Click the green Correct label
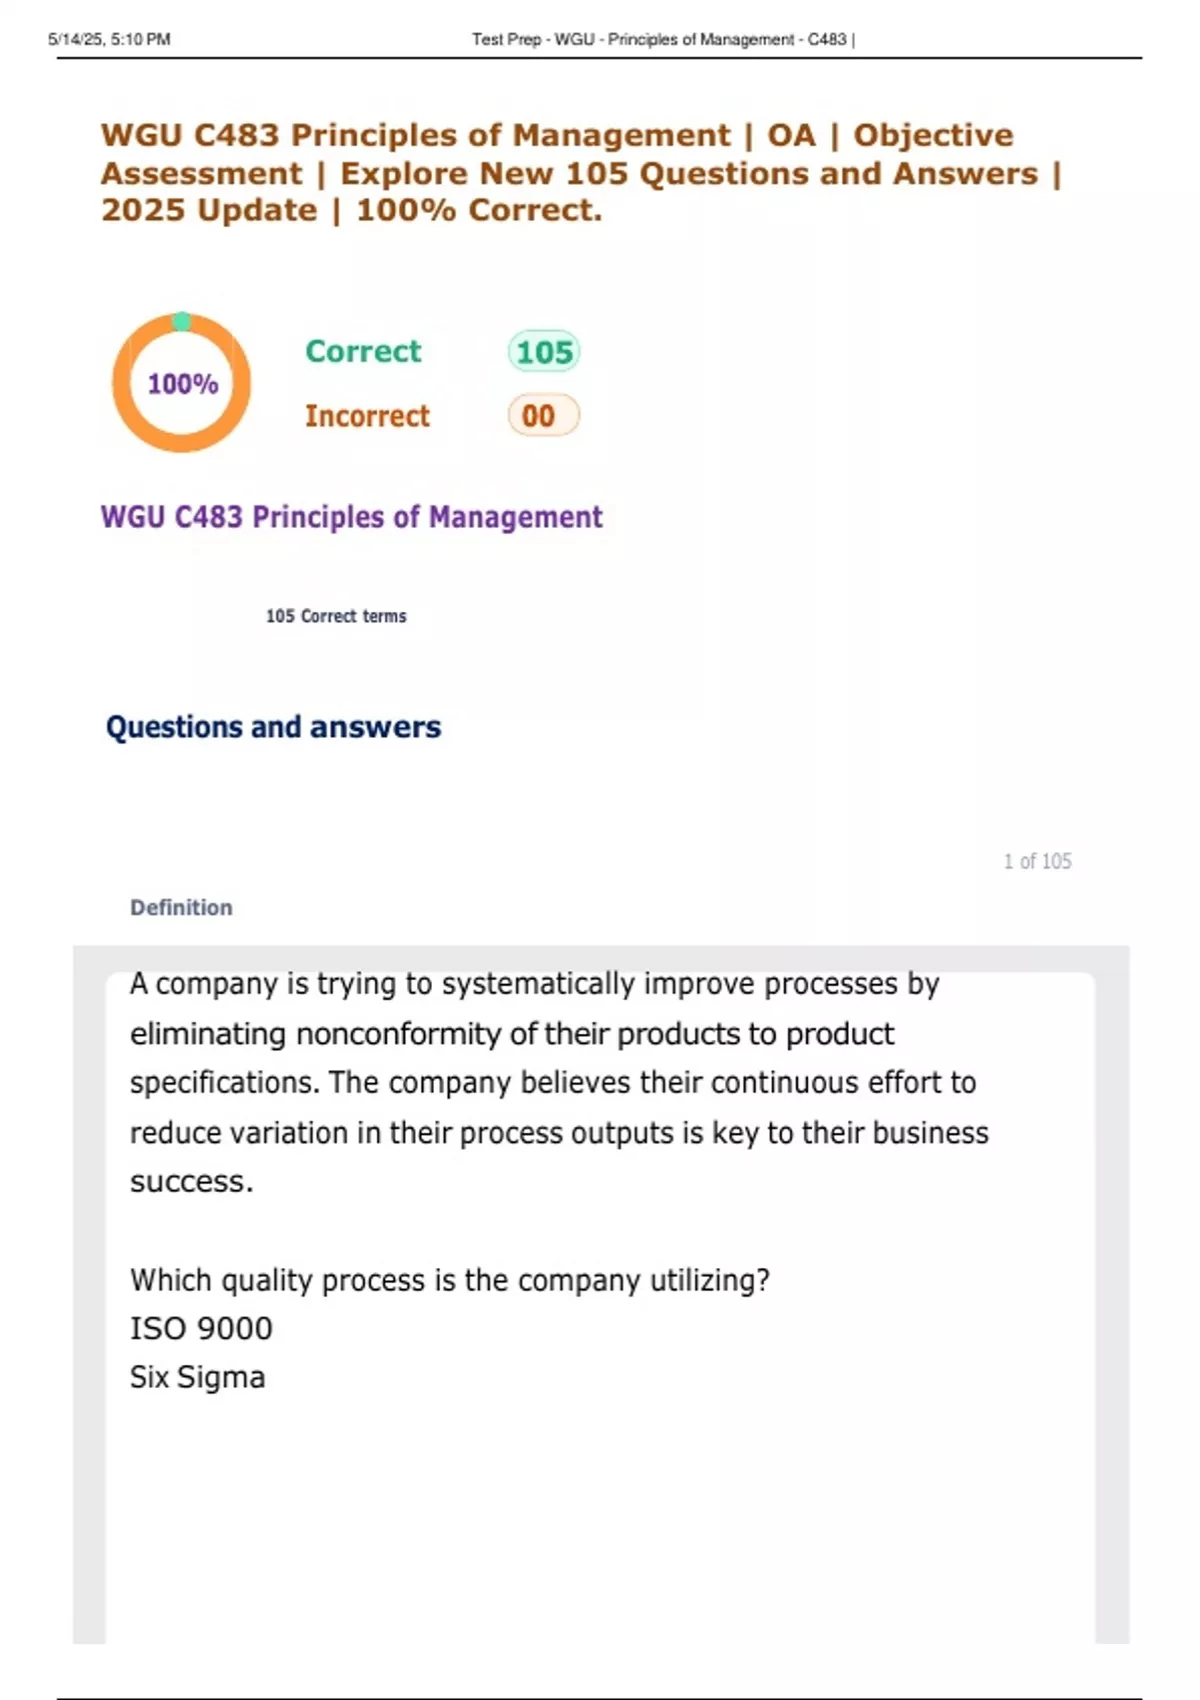The height and width of the screenshot is (1700, 1200). coord(363,351)
